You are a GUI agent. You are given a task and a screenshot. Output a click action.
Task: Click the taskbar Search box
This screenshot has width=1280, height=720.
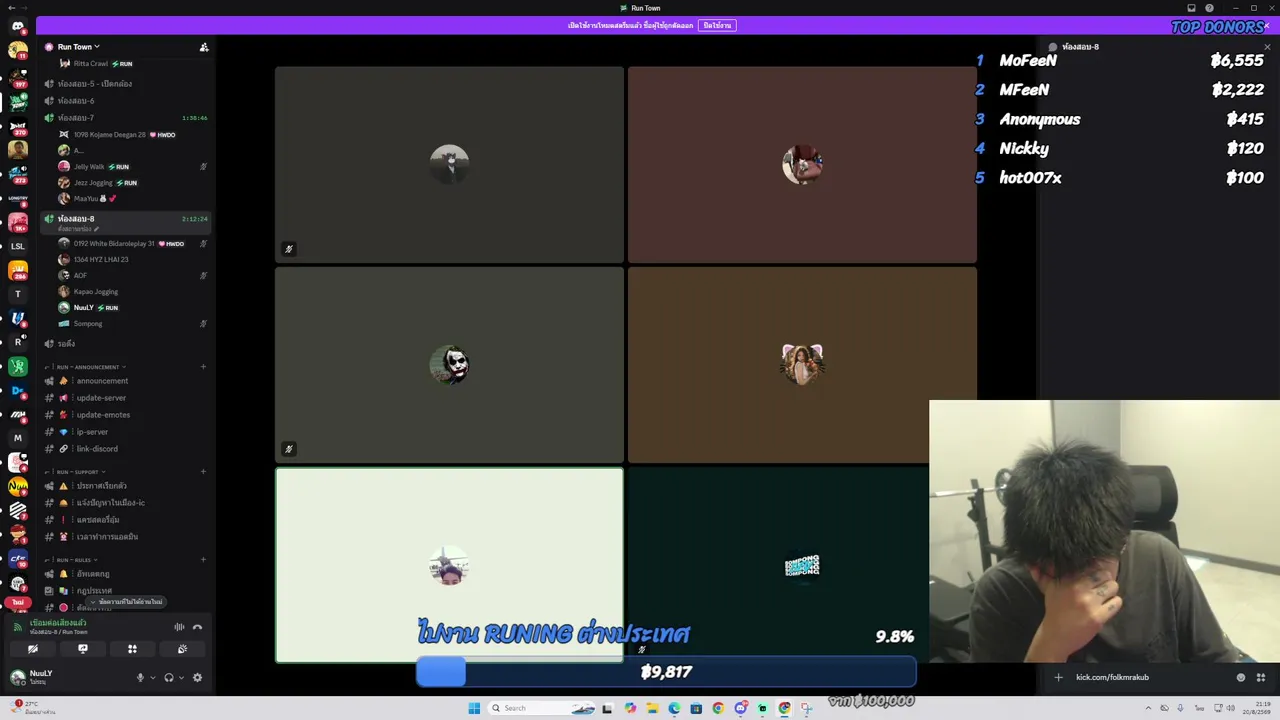click(x=542, y=708)
